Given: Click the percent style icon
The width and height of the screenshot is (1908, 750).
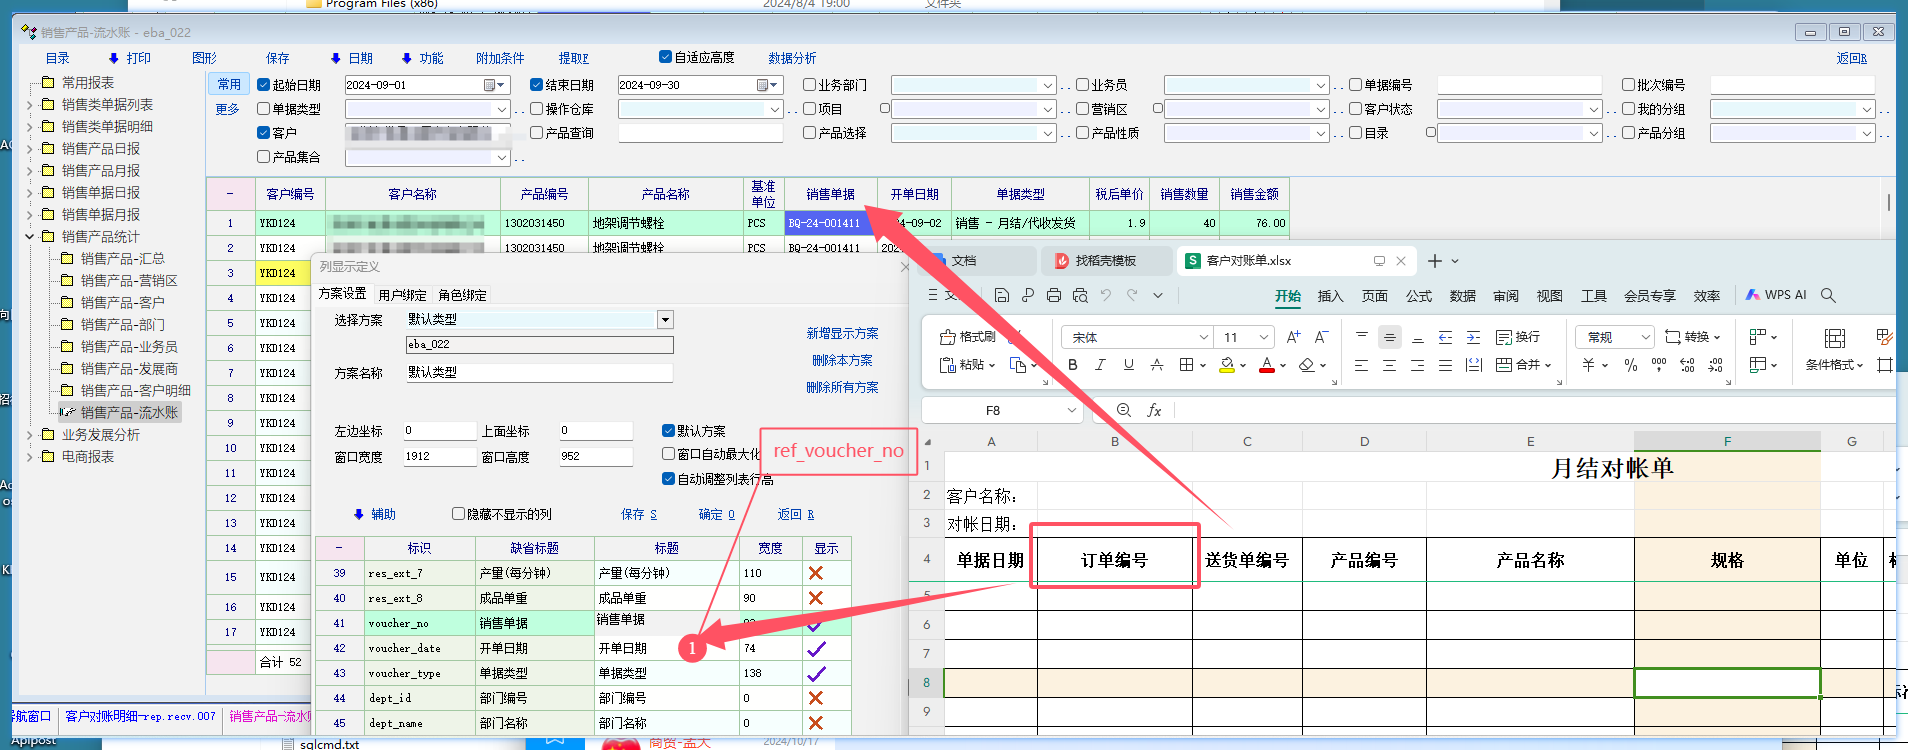Looking at the screenshot, I should [x=1630, y=365].
